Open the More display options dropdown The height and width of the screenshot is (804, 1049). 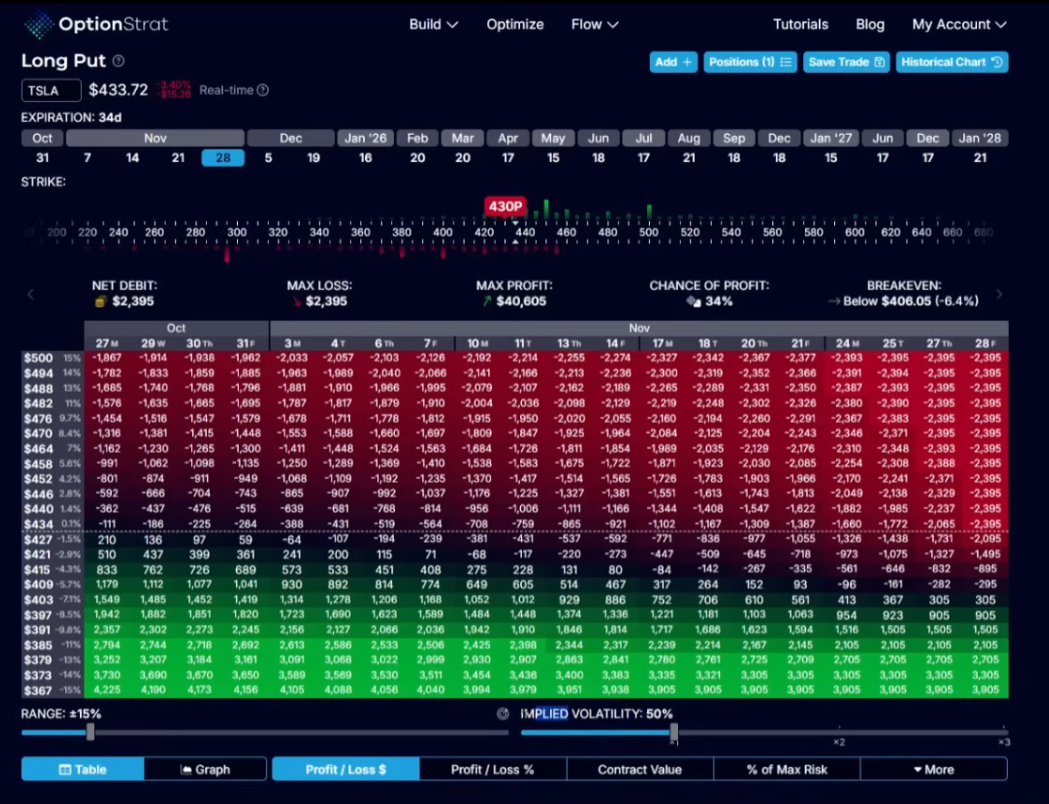[x=933, y=769]
